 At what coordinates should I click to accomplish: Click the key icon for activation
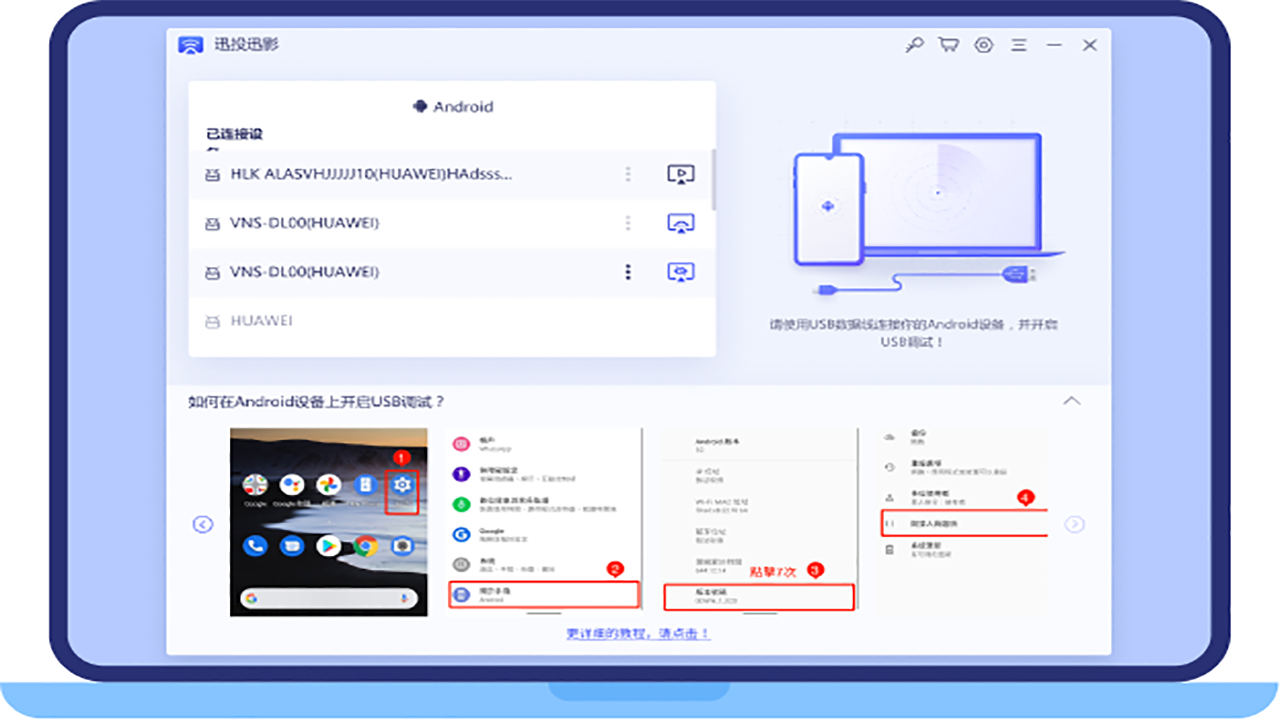[913, 45]
